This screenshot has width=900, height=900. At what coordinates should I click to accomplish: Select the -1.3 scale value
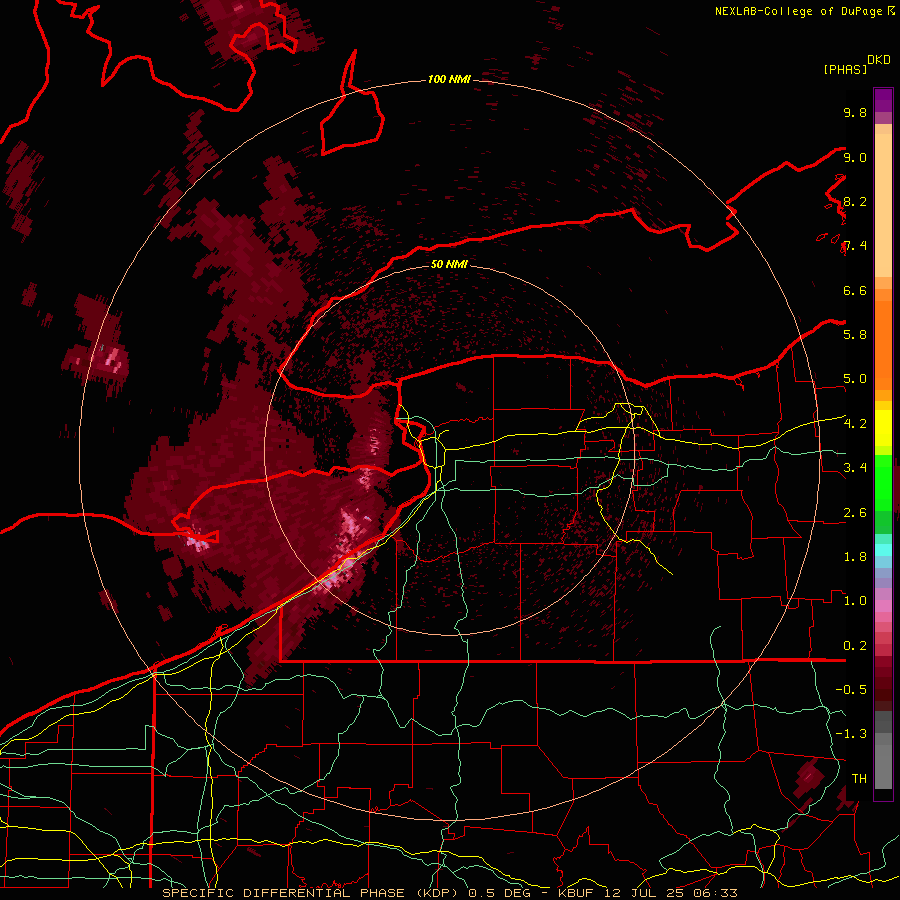point(851,734)
